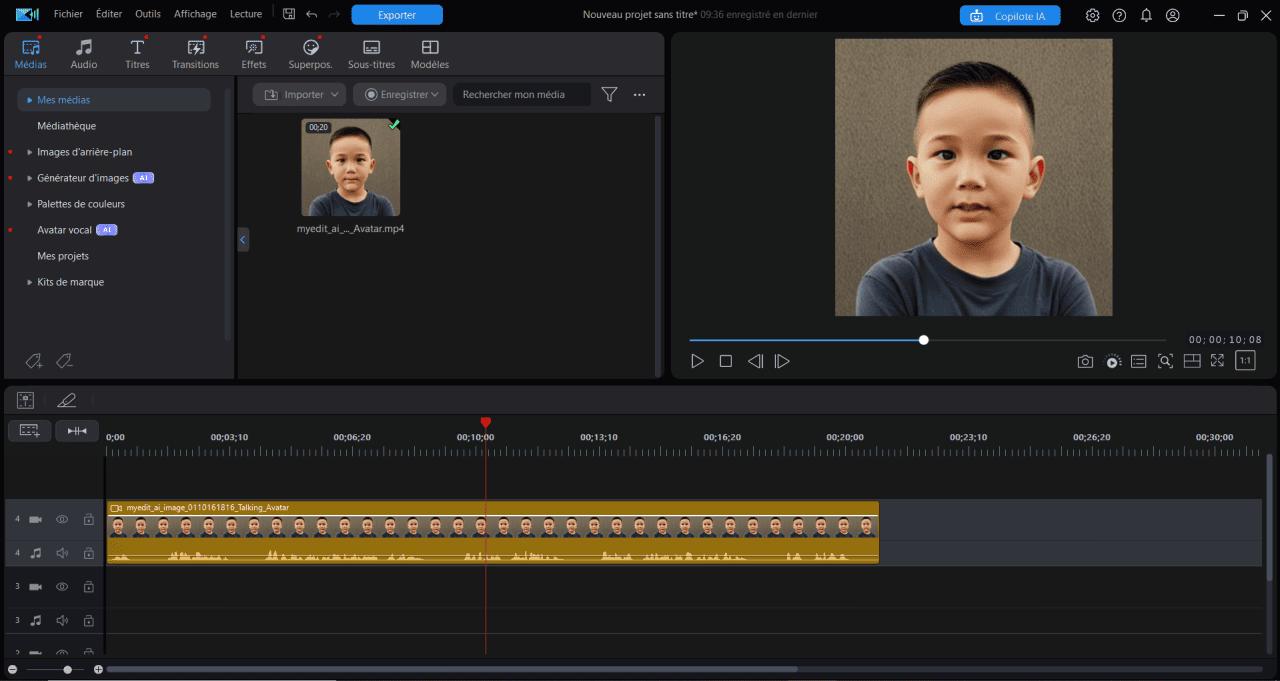Click the Stop button in preview
This screenshot has width=1280, height=681.
coord(726,361)
